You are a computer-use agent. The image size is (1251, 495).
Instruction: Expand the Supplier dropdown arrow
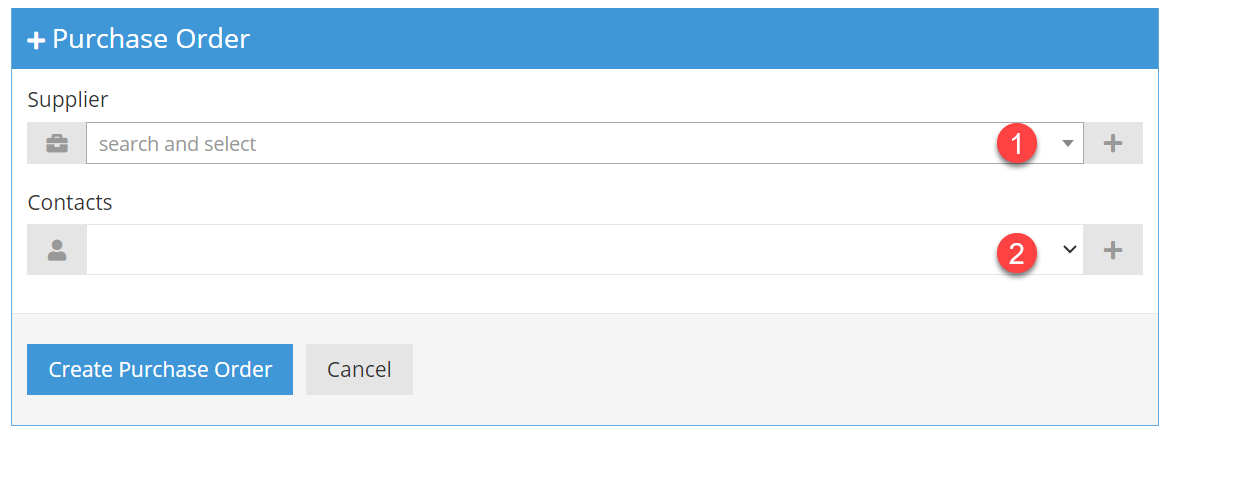pos(1068,144)
